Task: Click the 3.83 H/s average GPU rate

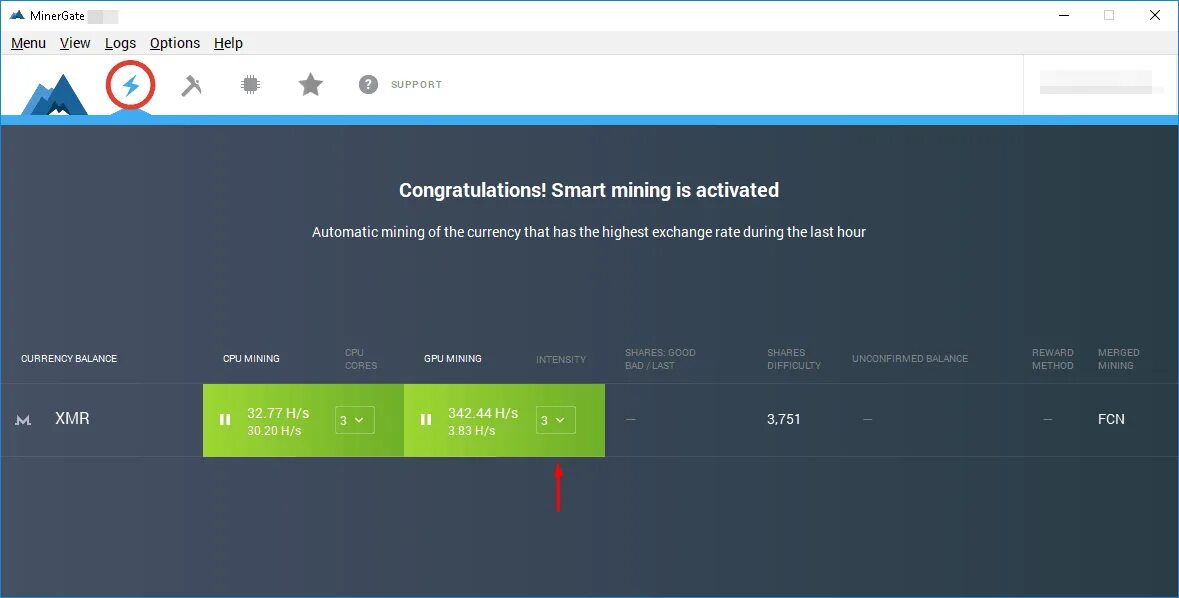Action: [x=471, y=430]
